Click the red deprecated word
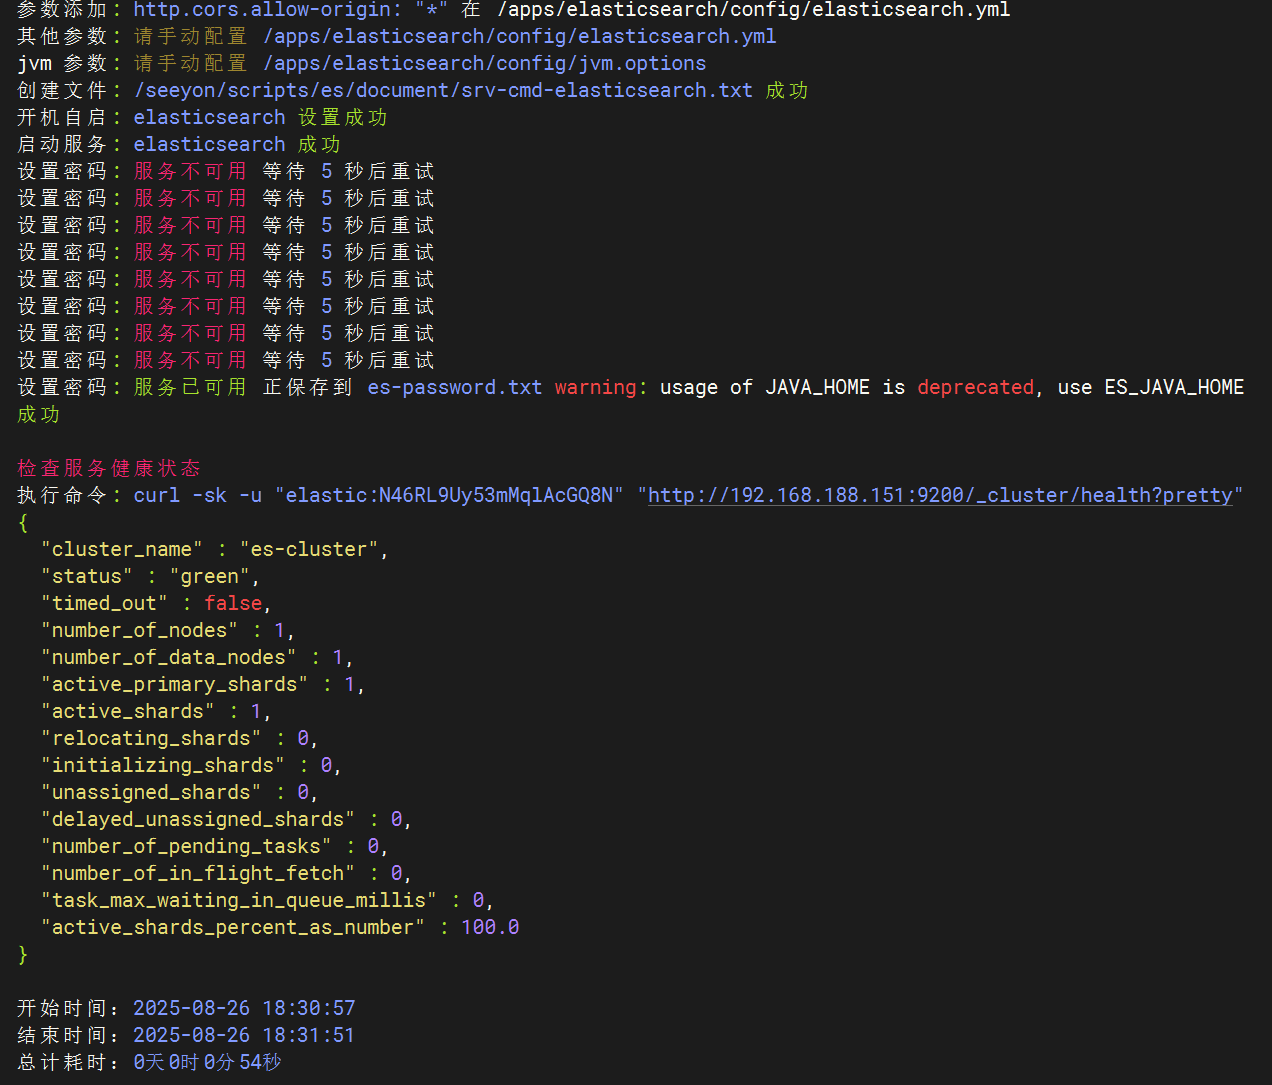The width and height of the screenshot is (1272, 1085). (x=976, y=387)
